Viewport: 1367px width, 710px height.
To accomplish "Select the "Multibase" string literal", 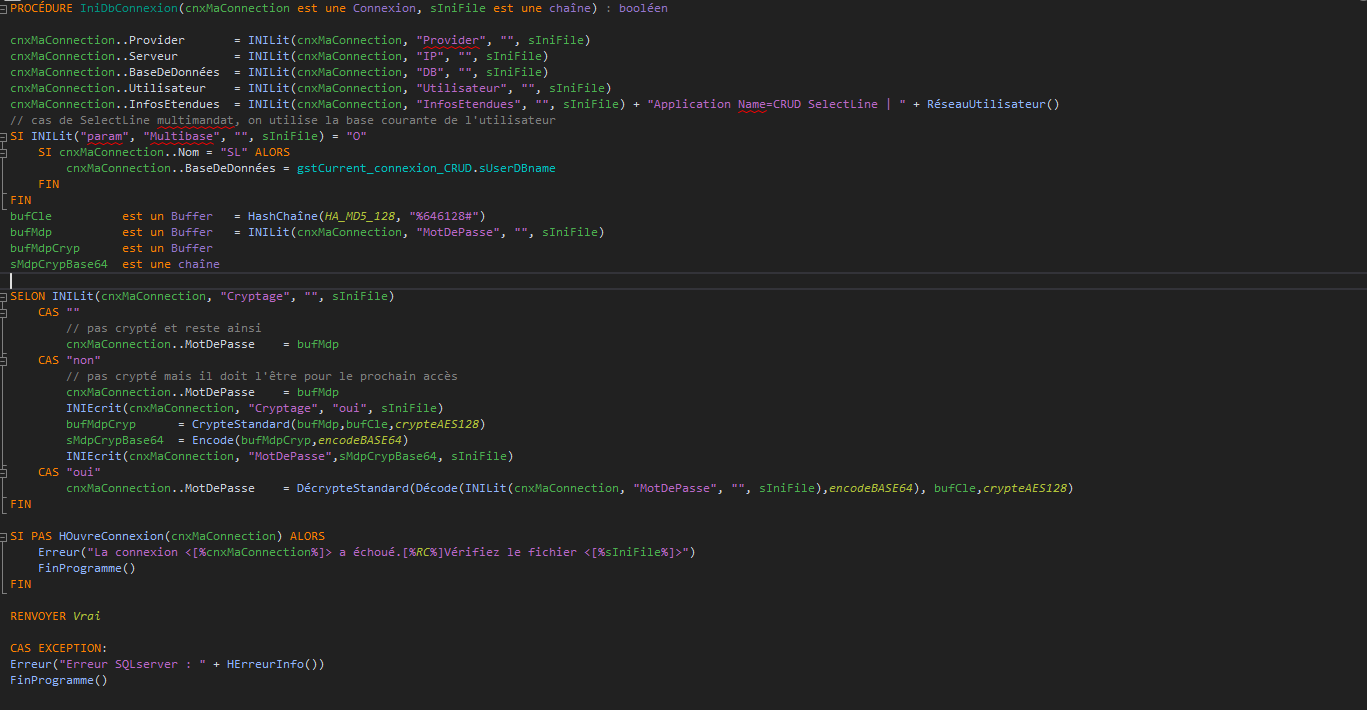I will (x=181, y=136).
